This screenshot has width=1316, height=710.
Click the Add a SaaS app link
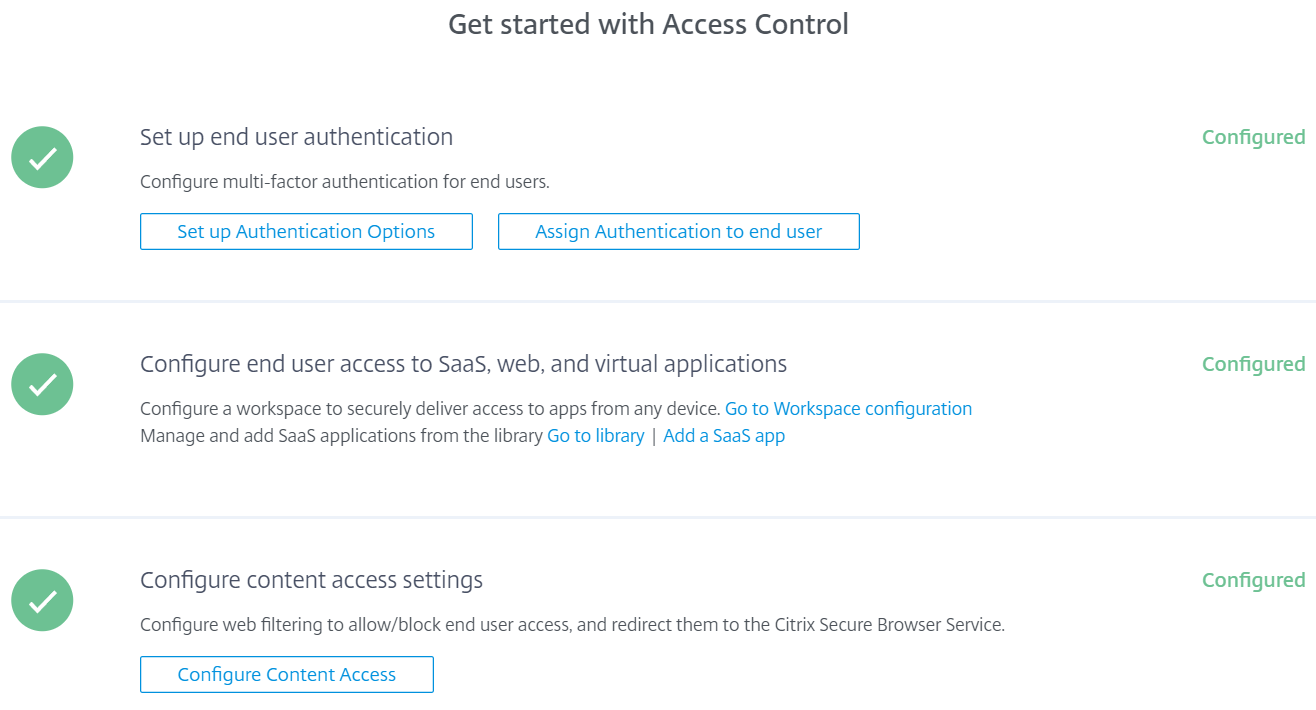[724, 436]
